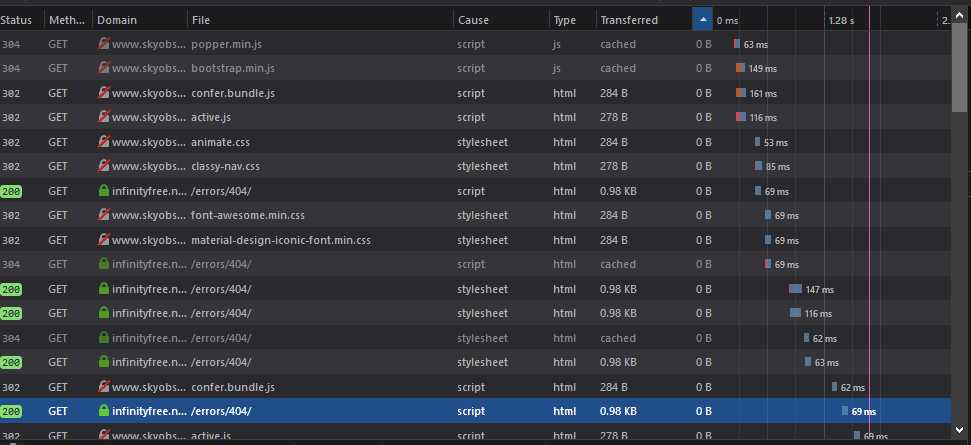Click the scrollbar down arrow button
Viewport: 971px width, 445px height.
pos(961,428)
